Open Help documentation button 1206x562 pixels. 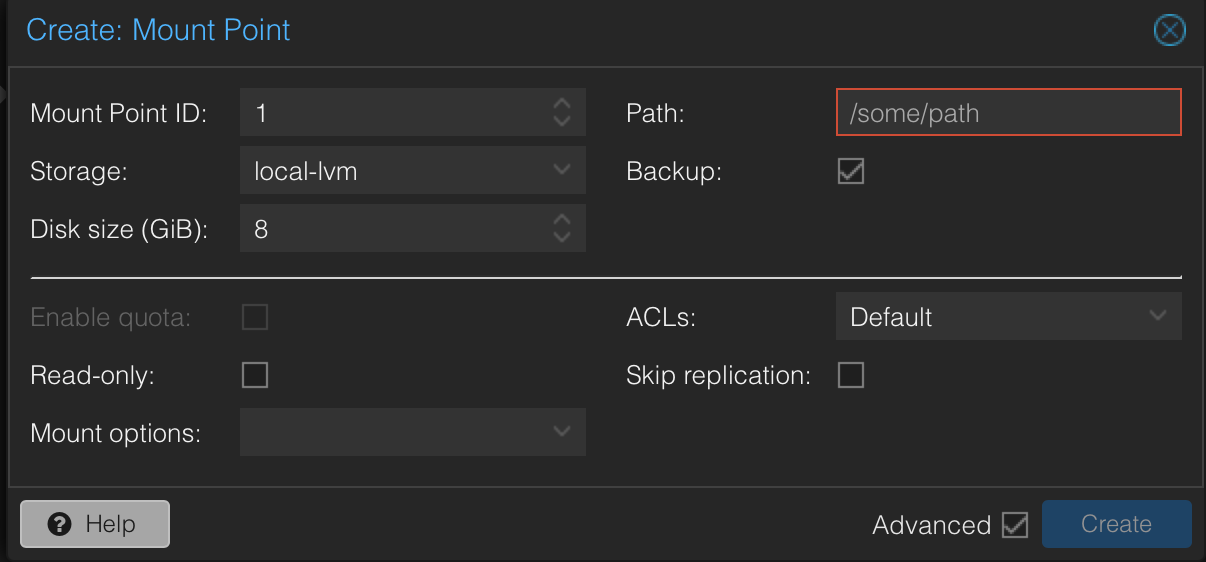pyautogui.click(x=95, y=524)
